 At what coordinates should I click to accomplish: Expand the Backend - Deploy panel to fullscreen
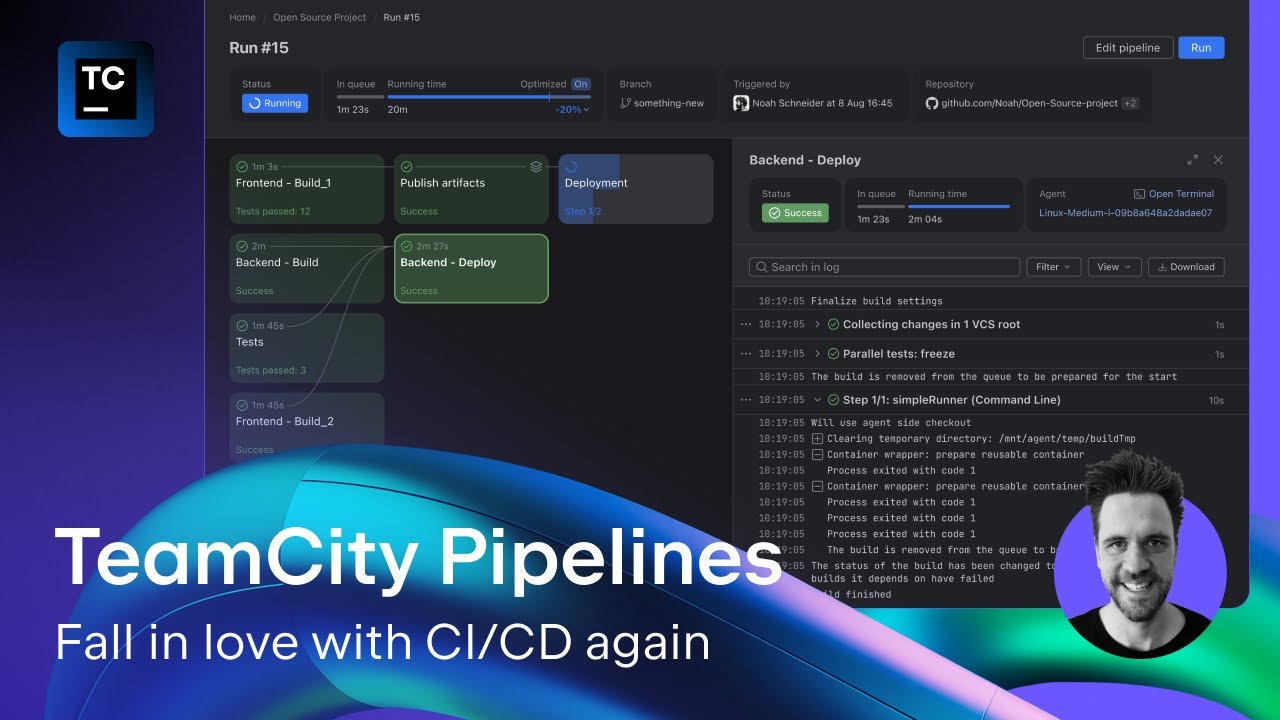coord(1192,160)
